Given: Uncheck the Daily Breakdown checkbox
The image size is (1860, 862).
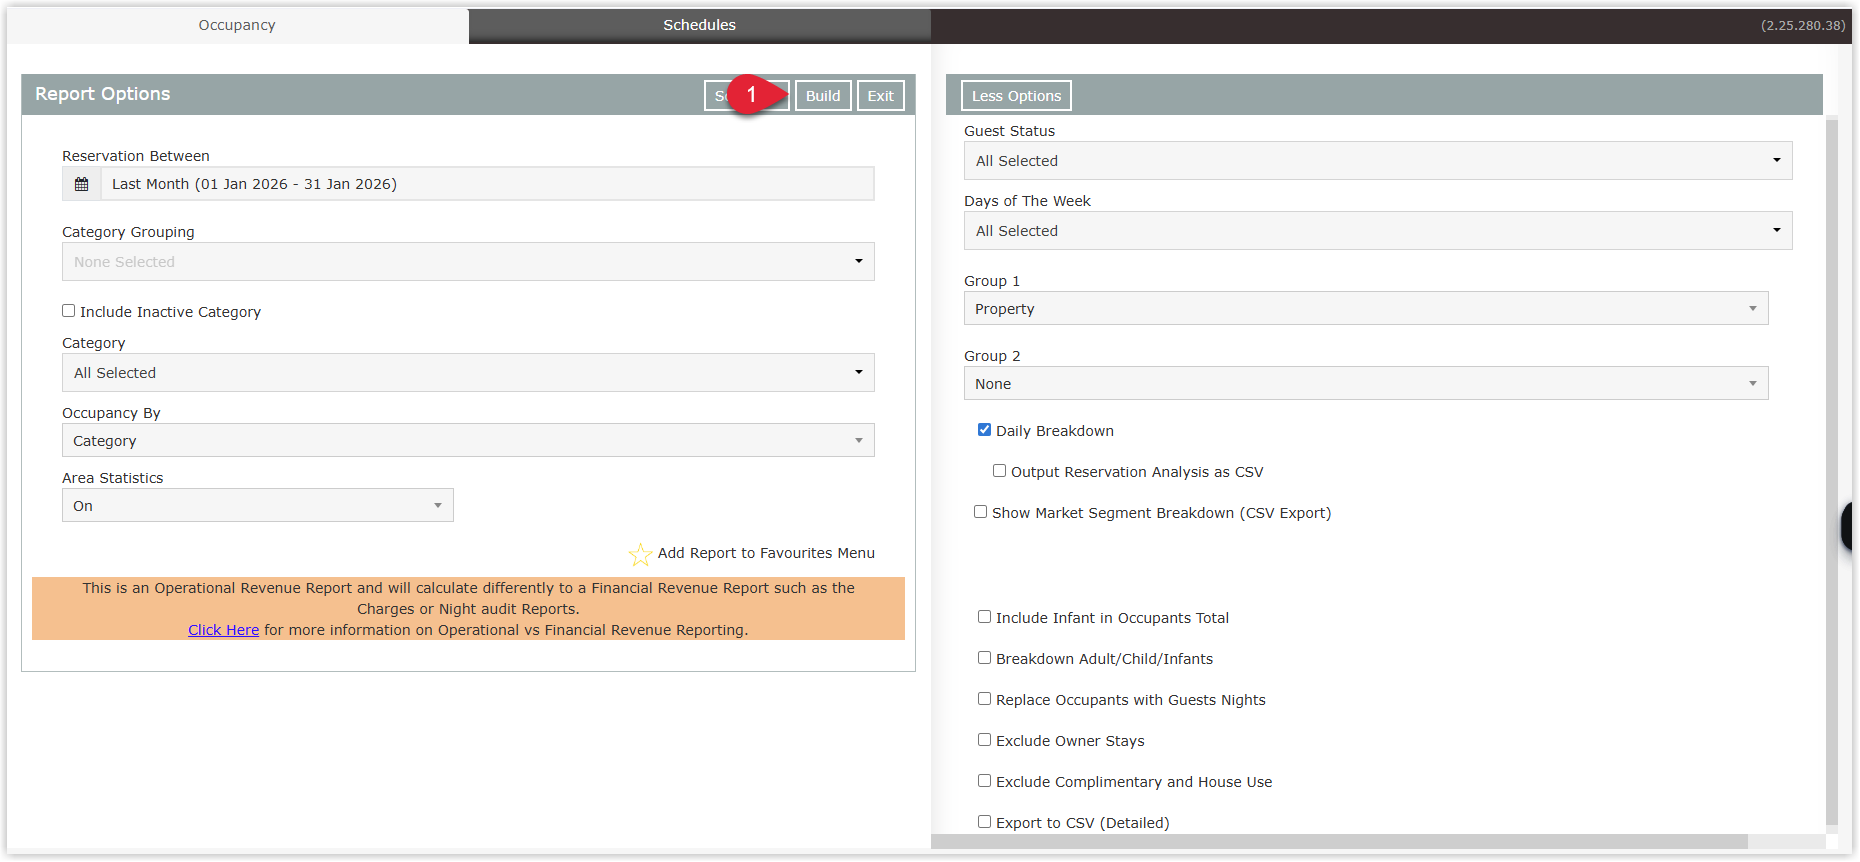Looking at the screenshot, I should 984,430.
